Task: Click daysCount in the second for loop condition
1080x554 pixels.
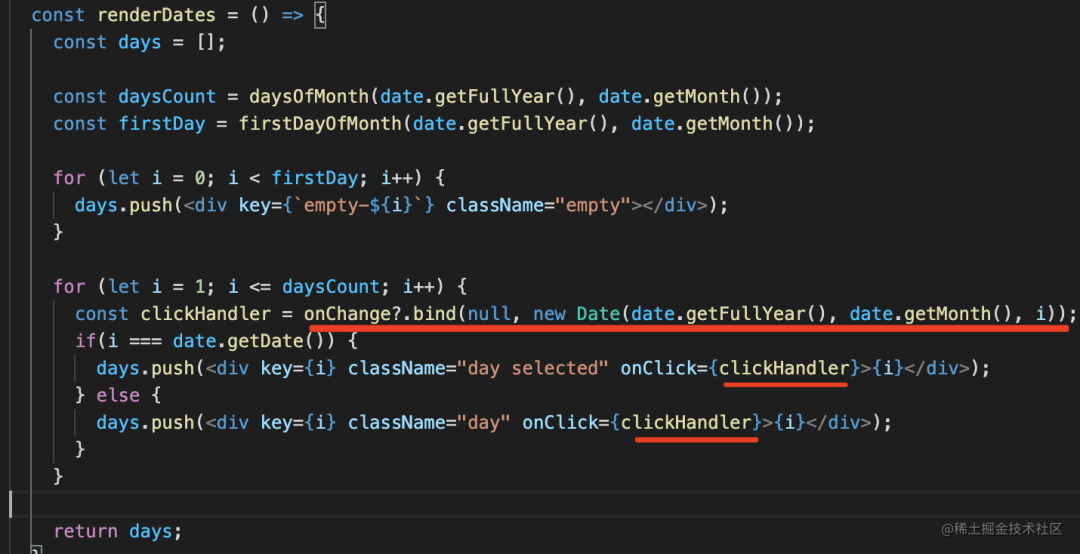Action: point(331,287)
